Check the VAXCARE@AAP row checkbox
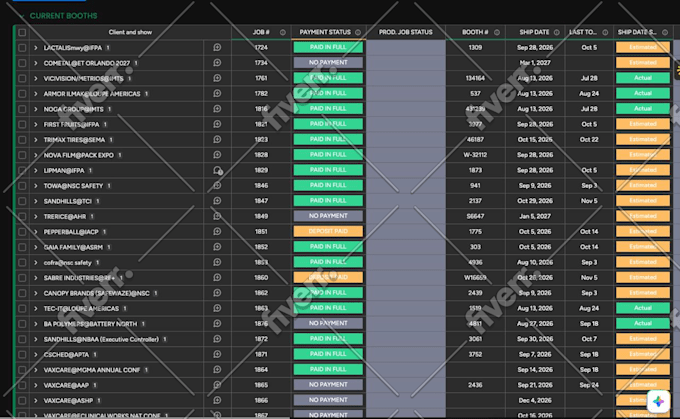The image size is (680, 419). coord(22,385)
